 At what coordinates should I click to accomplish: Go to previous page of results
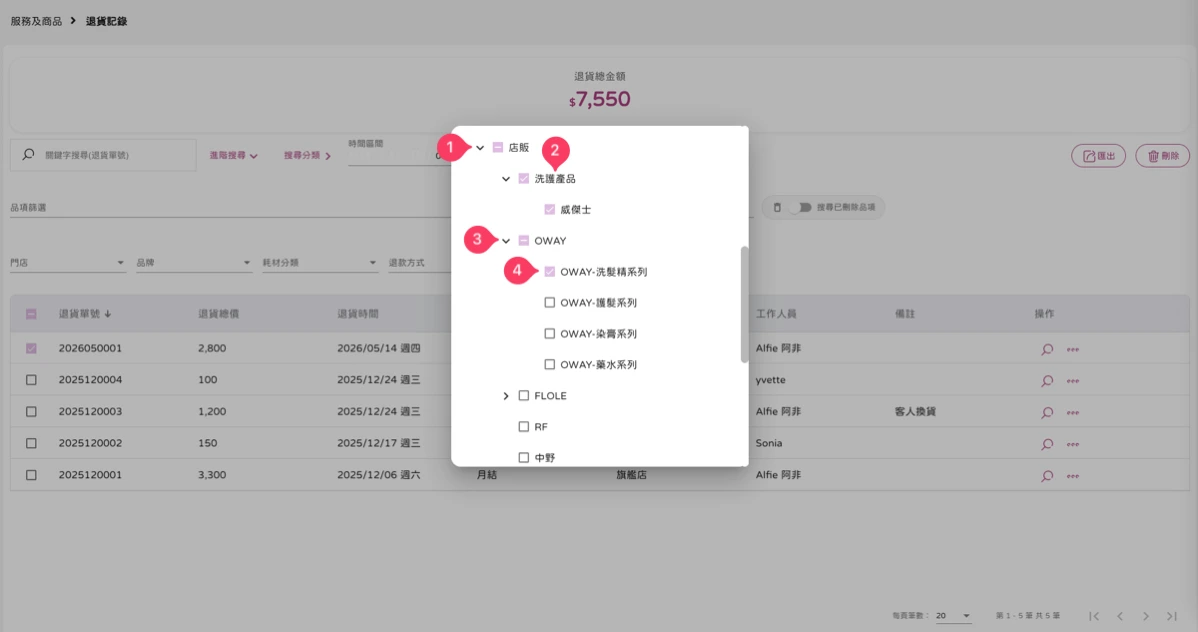coord(1120,616)
